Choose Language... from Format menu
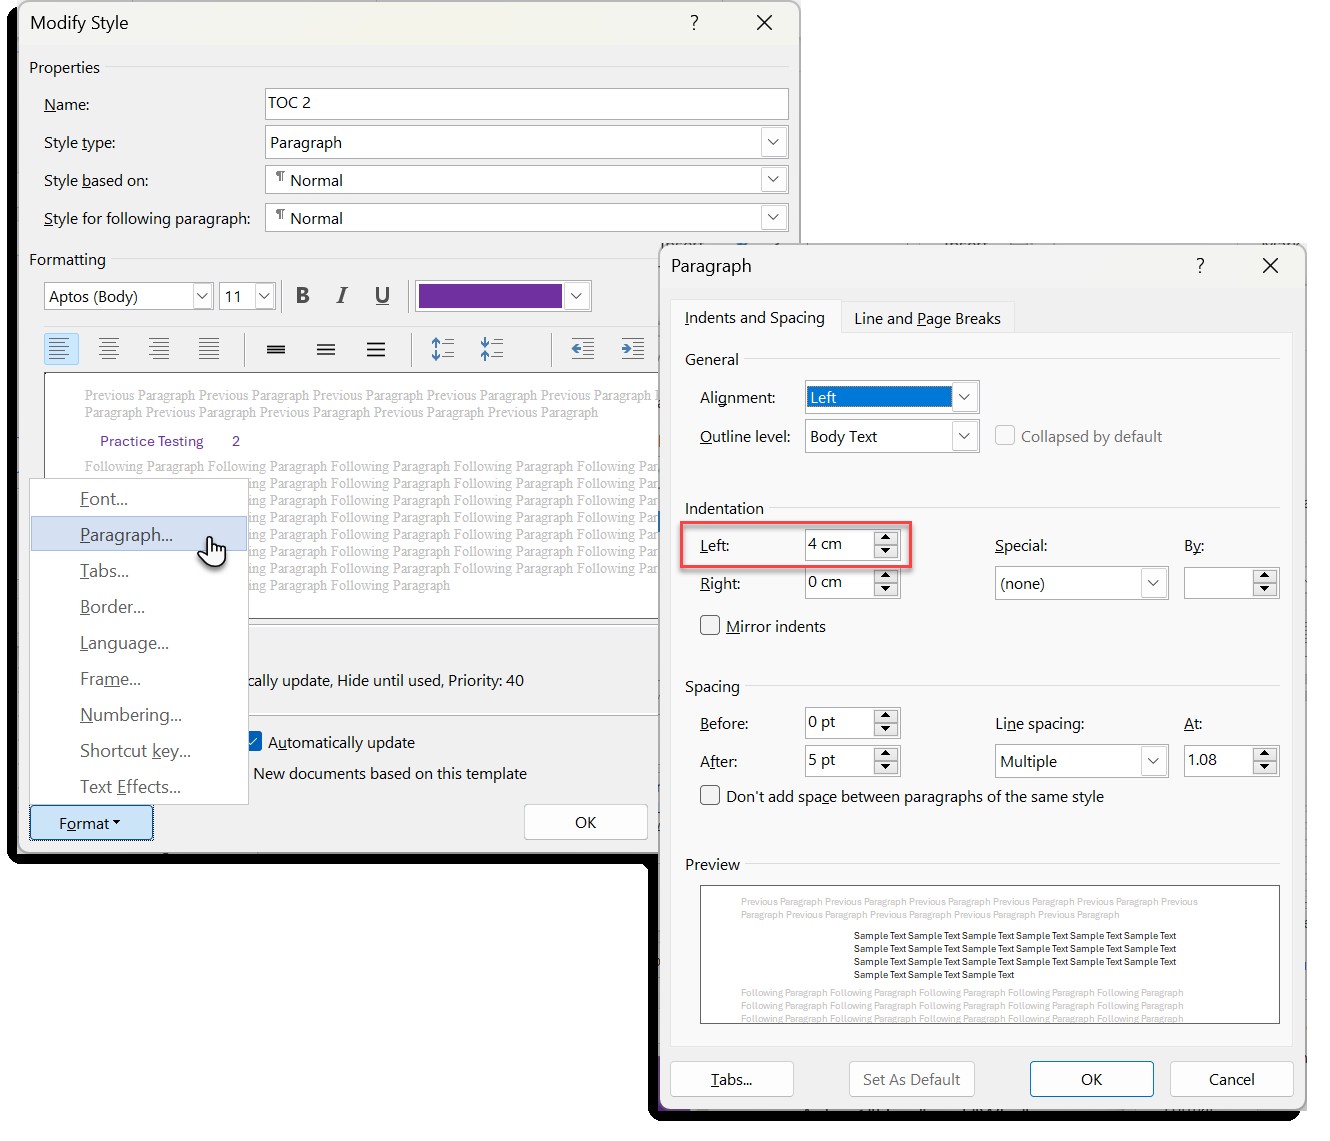 click(x=139, y=642)
